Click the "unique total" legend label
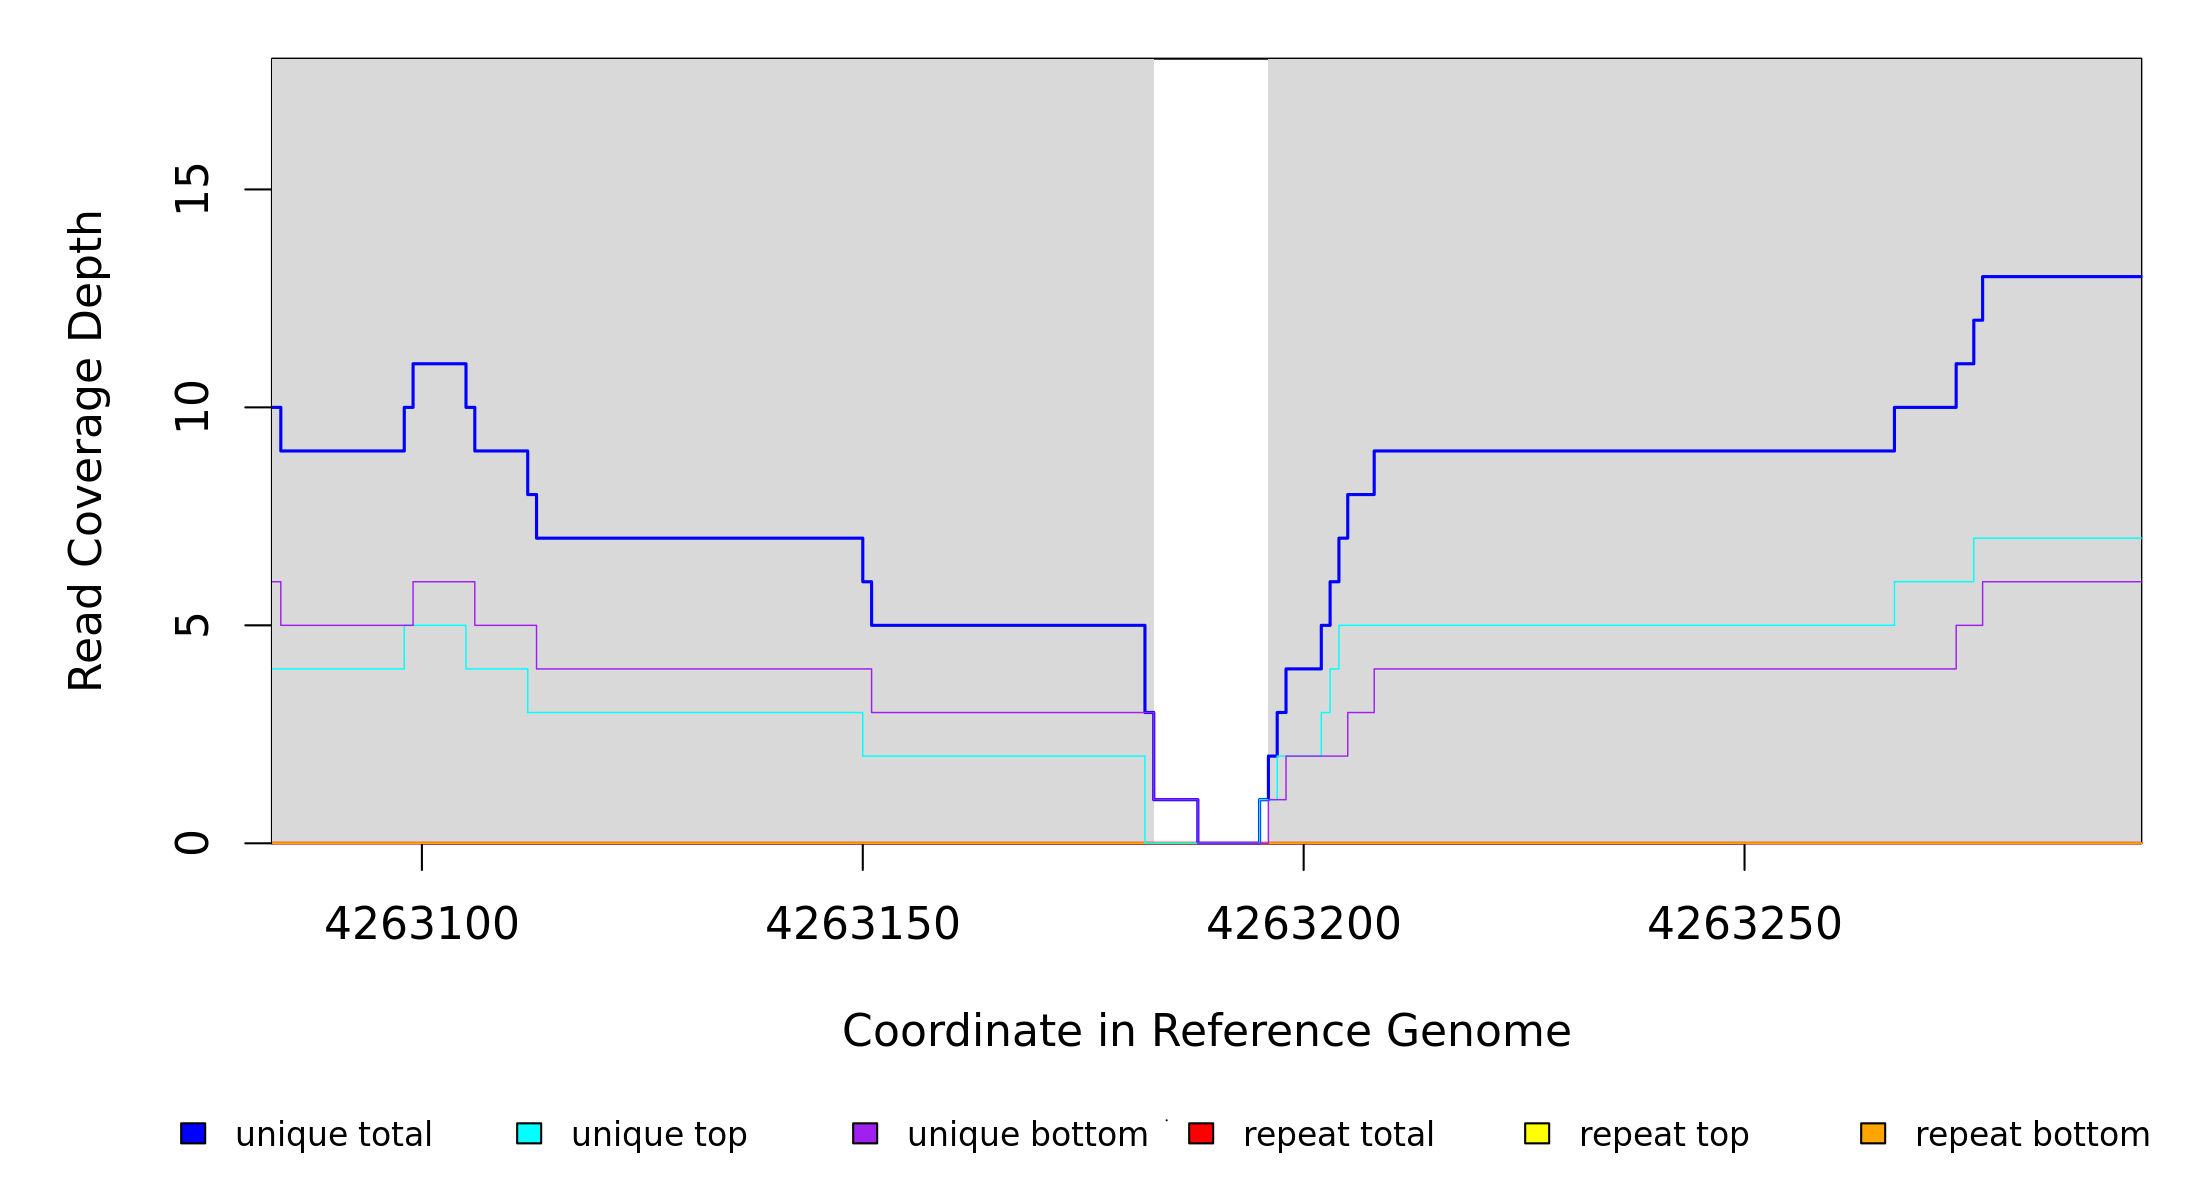Image resolution: width=2200 pixels, height=1200 pixels. [x=333, y=1135]
